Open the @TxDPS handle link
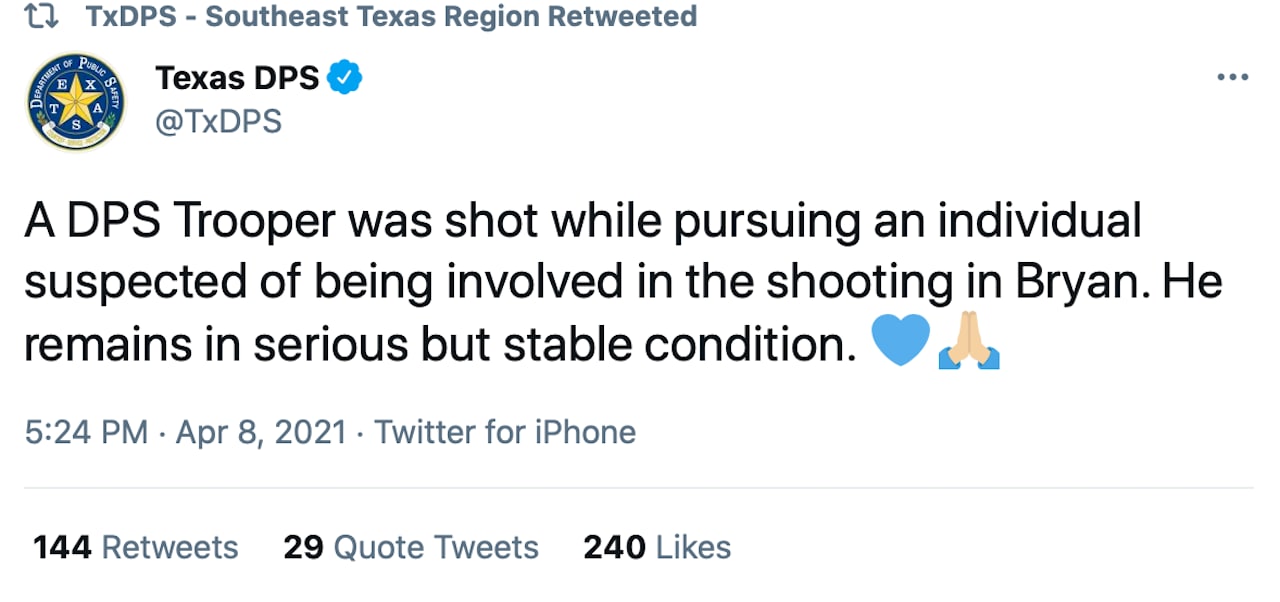Image resolution: width=1280 pixels, height=602 pixels. 218,121
